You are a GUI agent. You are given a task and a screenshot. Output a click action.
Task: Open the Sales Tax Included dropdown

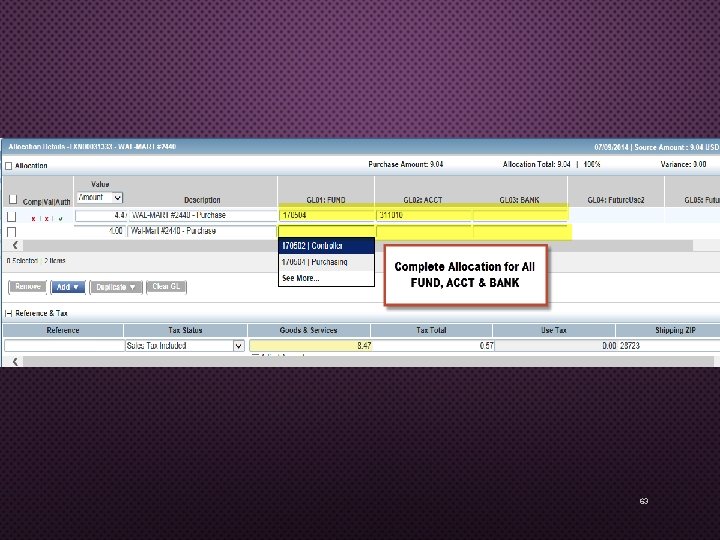tap(239, 346)
